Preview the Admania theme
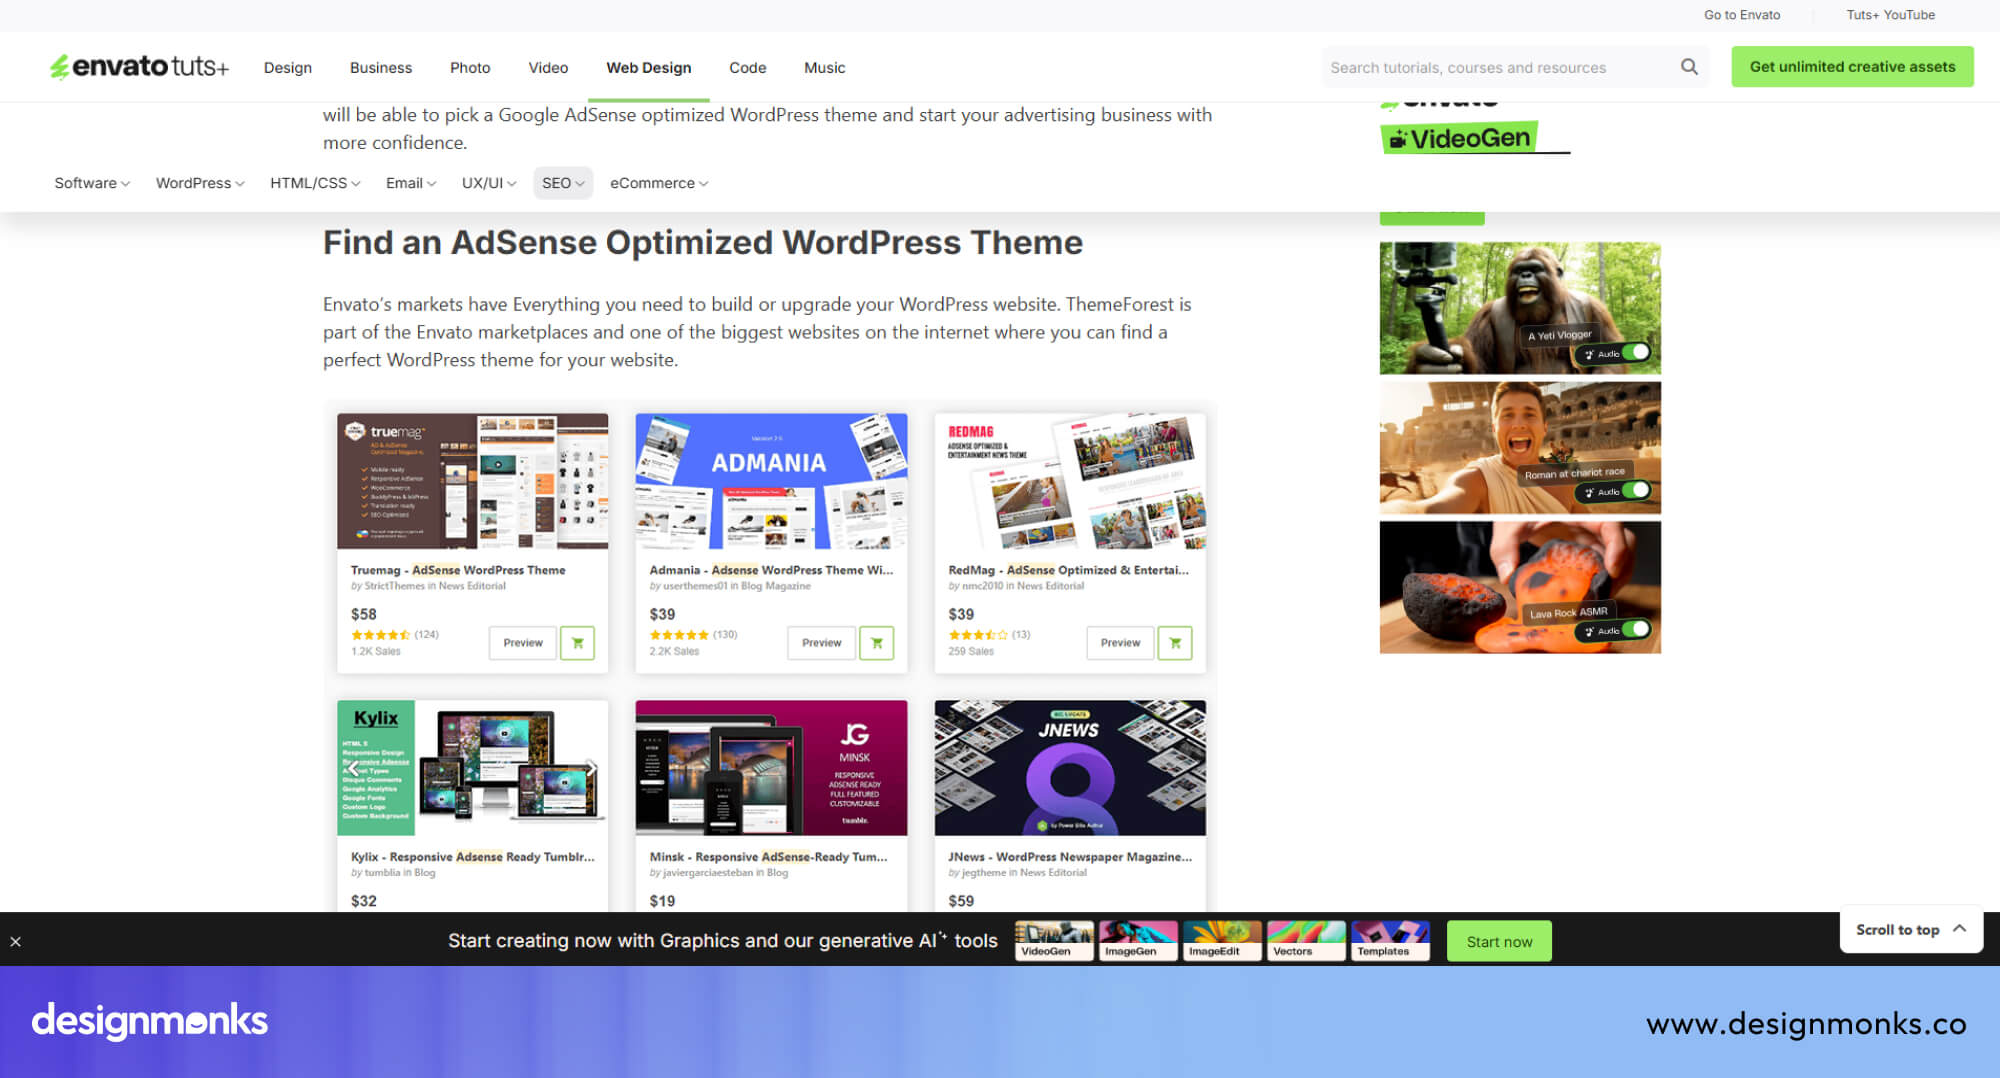The image size is (2000, 1078). click(821, 643)
